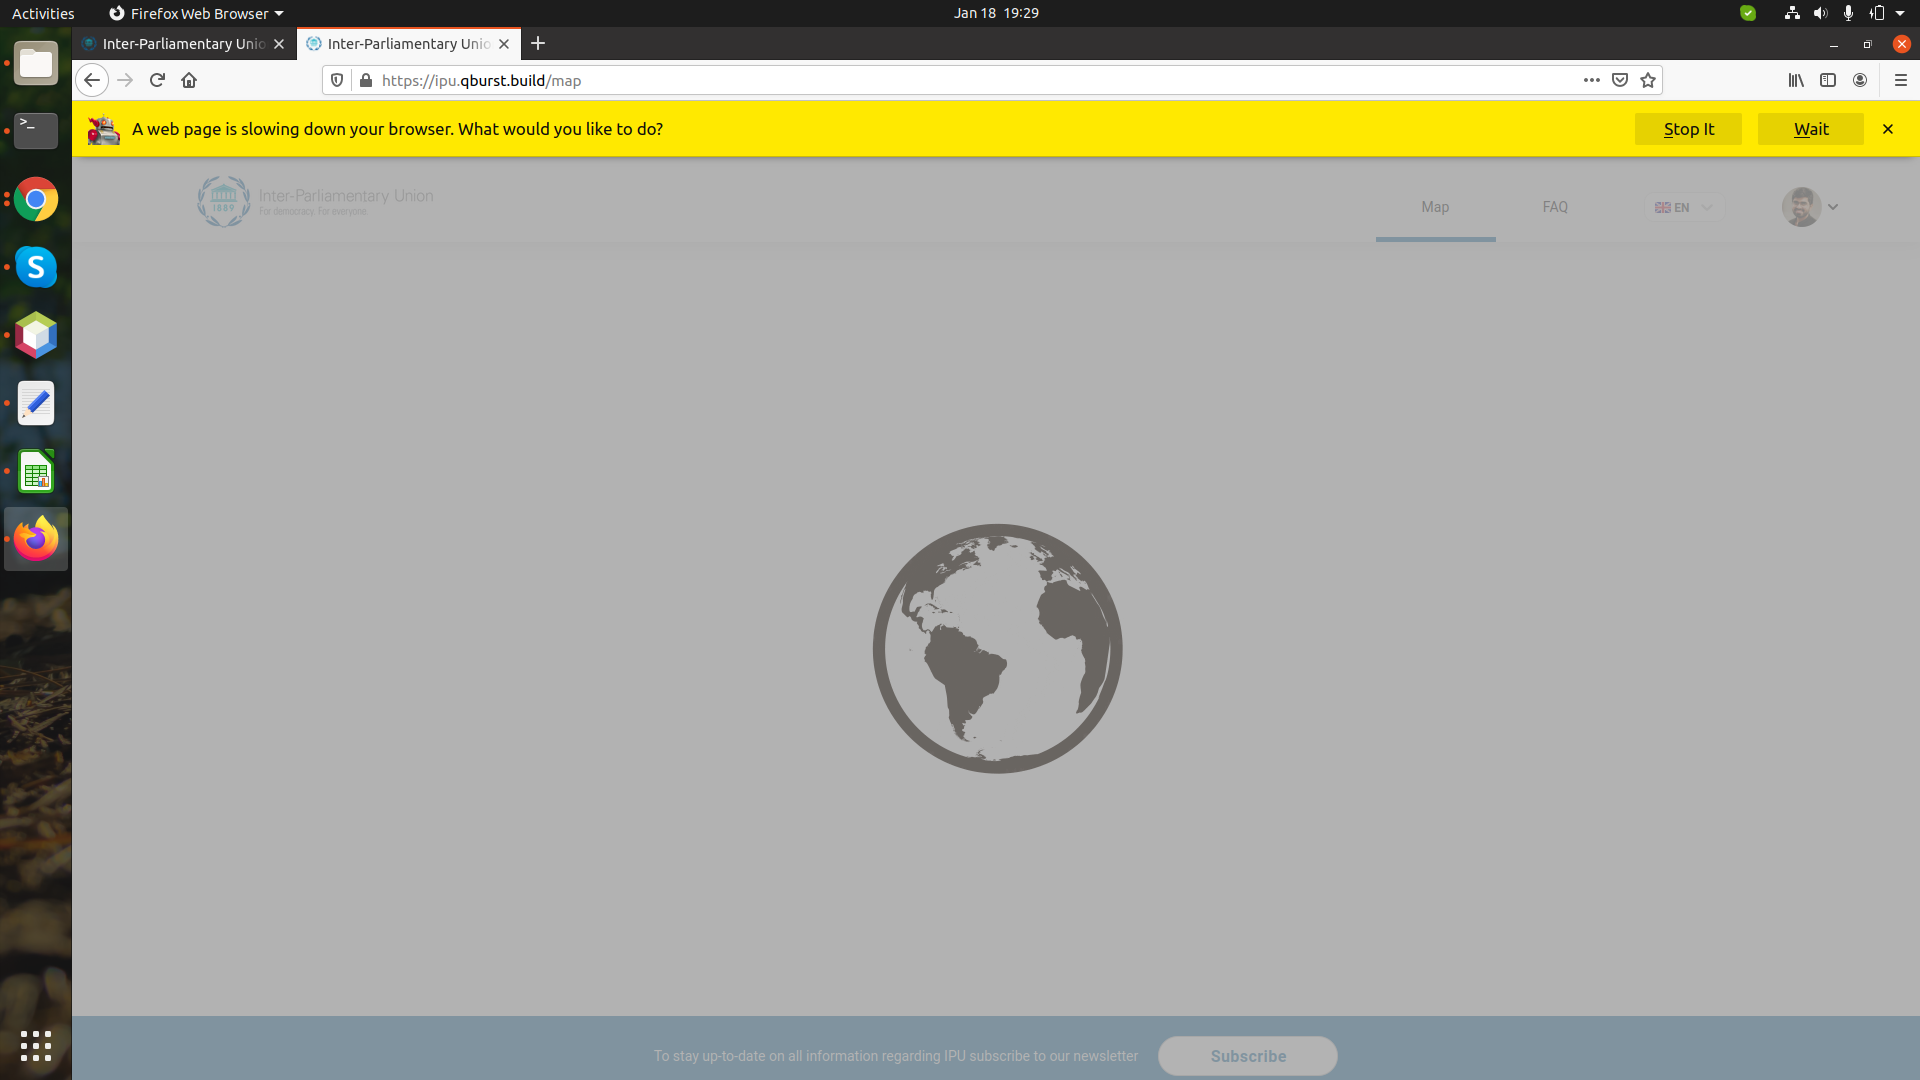
Task: Open the page actions ellipsis menu
Action: (x=1592, y=80)
